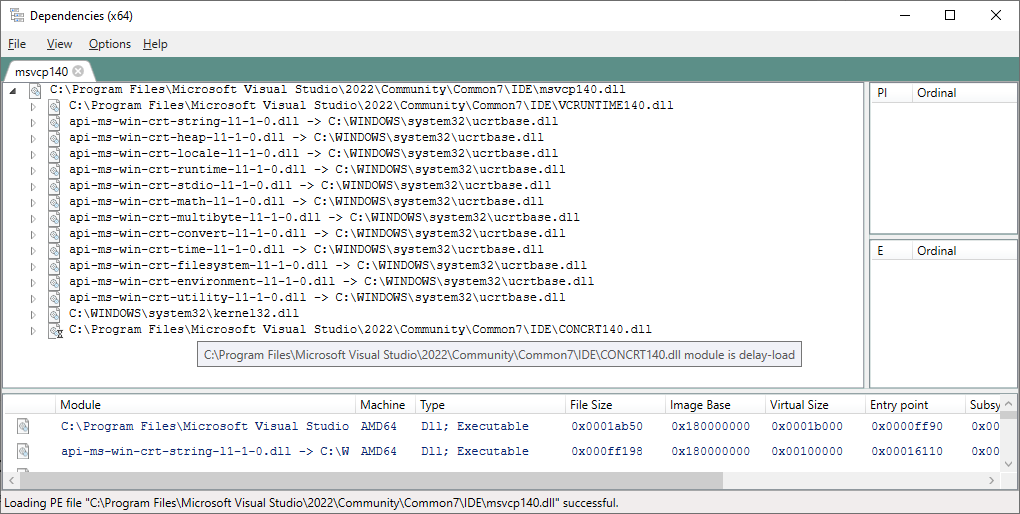Expand the api-ms-win-crt-runtime node
The width and height of the screenshot is (1020, 514).
pos(33,170)
